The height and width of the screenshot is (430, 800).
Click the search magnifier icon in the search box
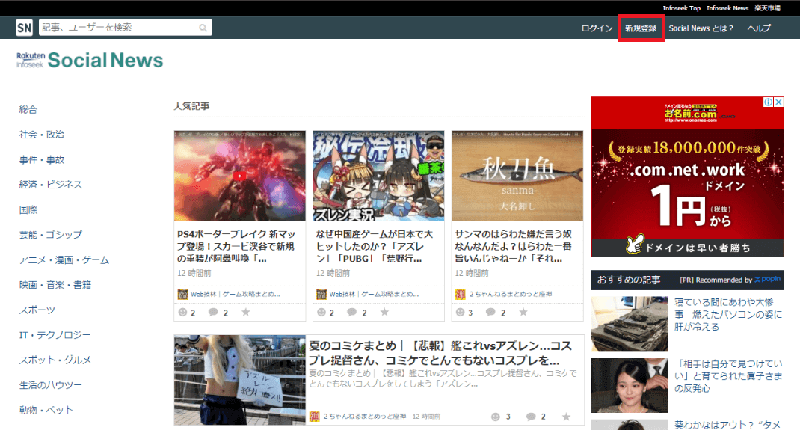click(x=203, y=28)
